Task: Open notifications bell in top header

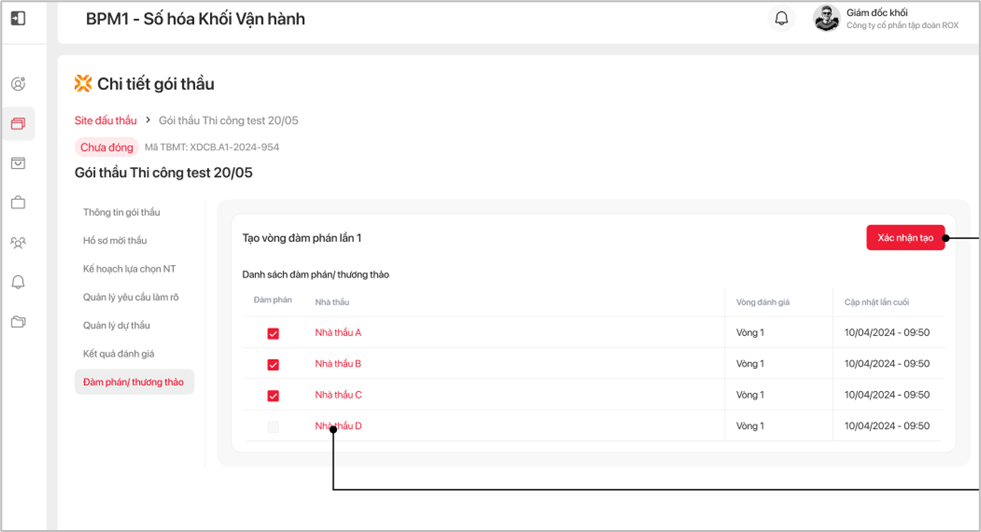Action: 782,18
